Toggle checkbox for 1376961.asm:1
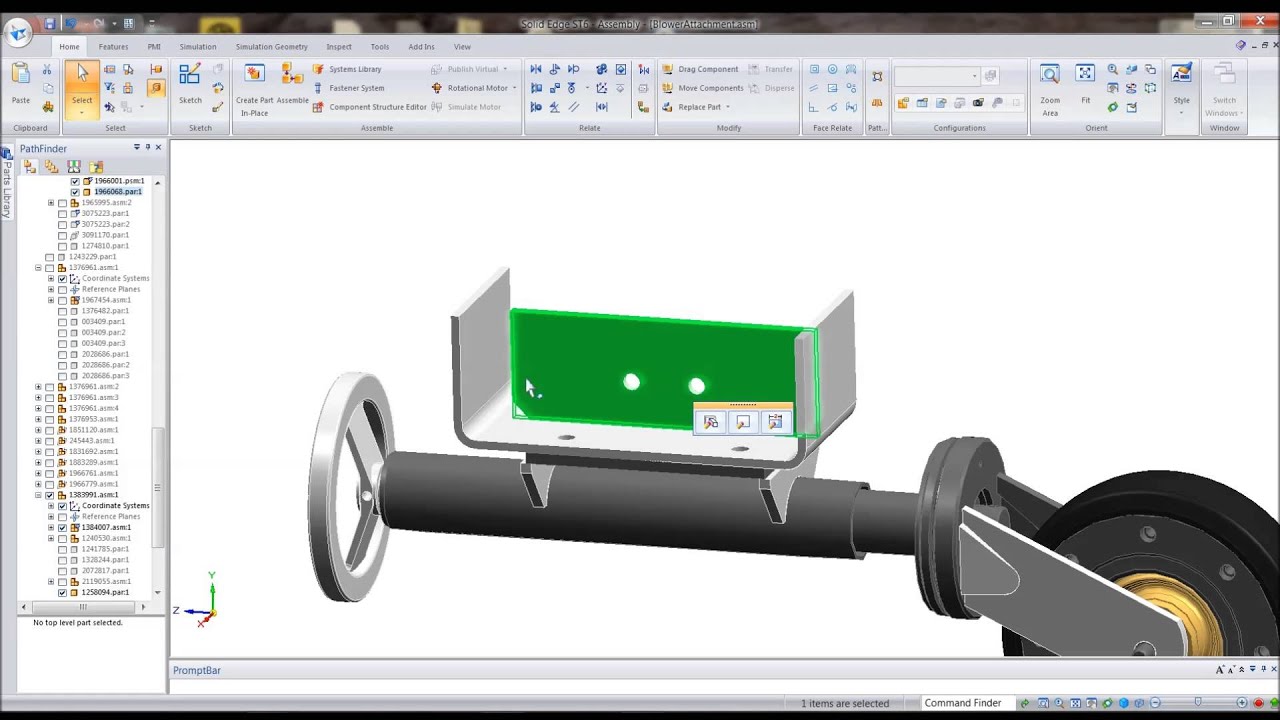This screenshot has width=1280, height=720. 50,268
